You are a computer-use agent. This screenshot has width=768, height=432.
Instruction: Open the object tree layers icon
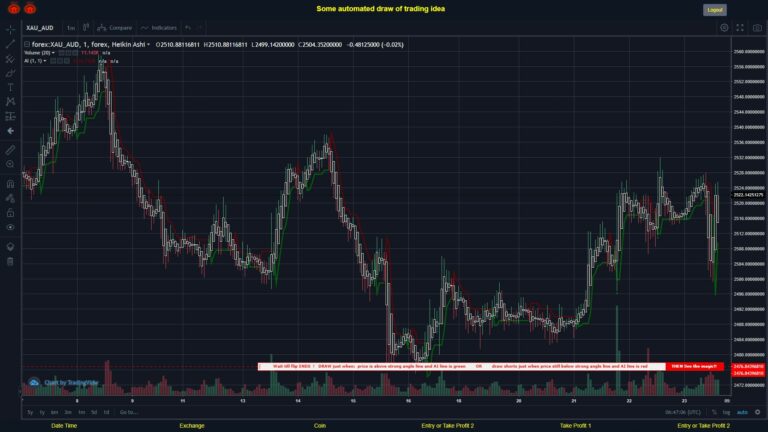pyautogui.click(x=10, y=246)
